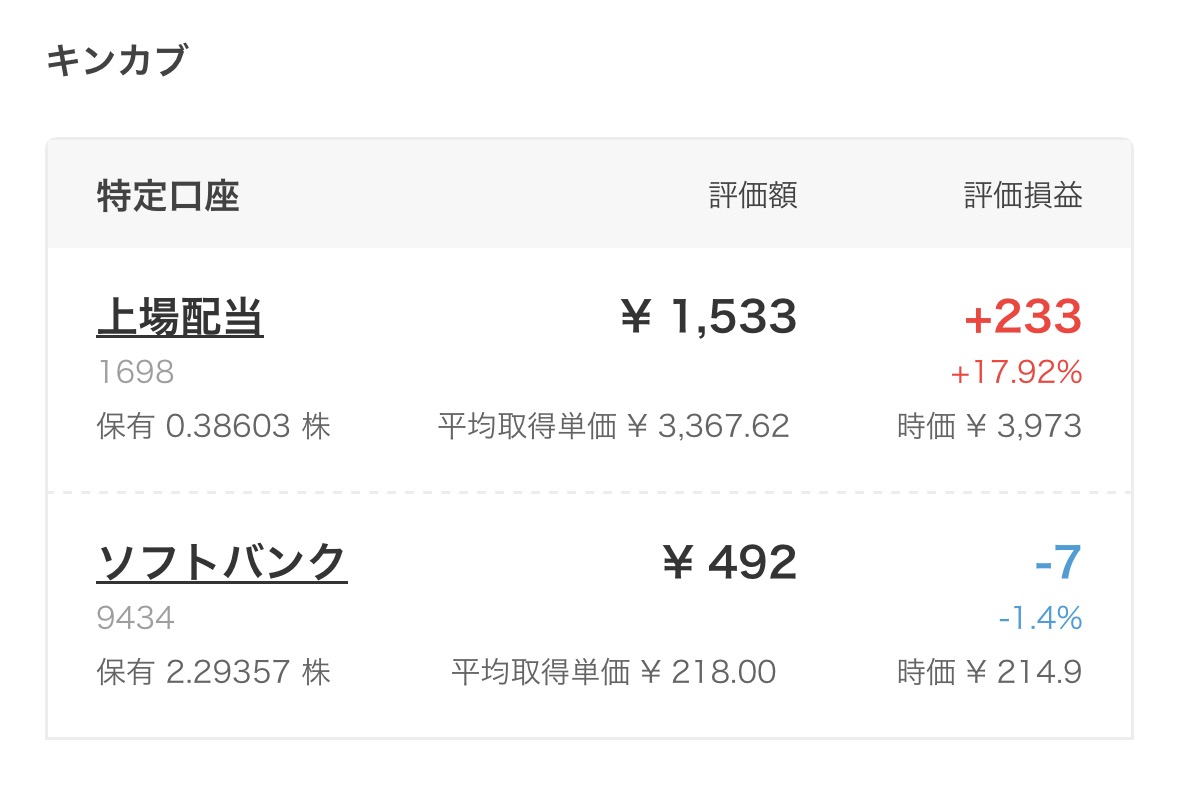Screen dimensions: 1179x791
Task: Click the 評価額 column header
Action: (753, 196)
